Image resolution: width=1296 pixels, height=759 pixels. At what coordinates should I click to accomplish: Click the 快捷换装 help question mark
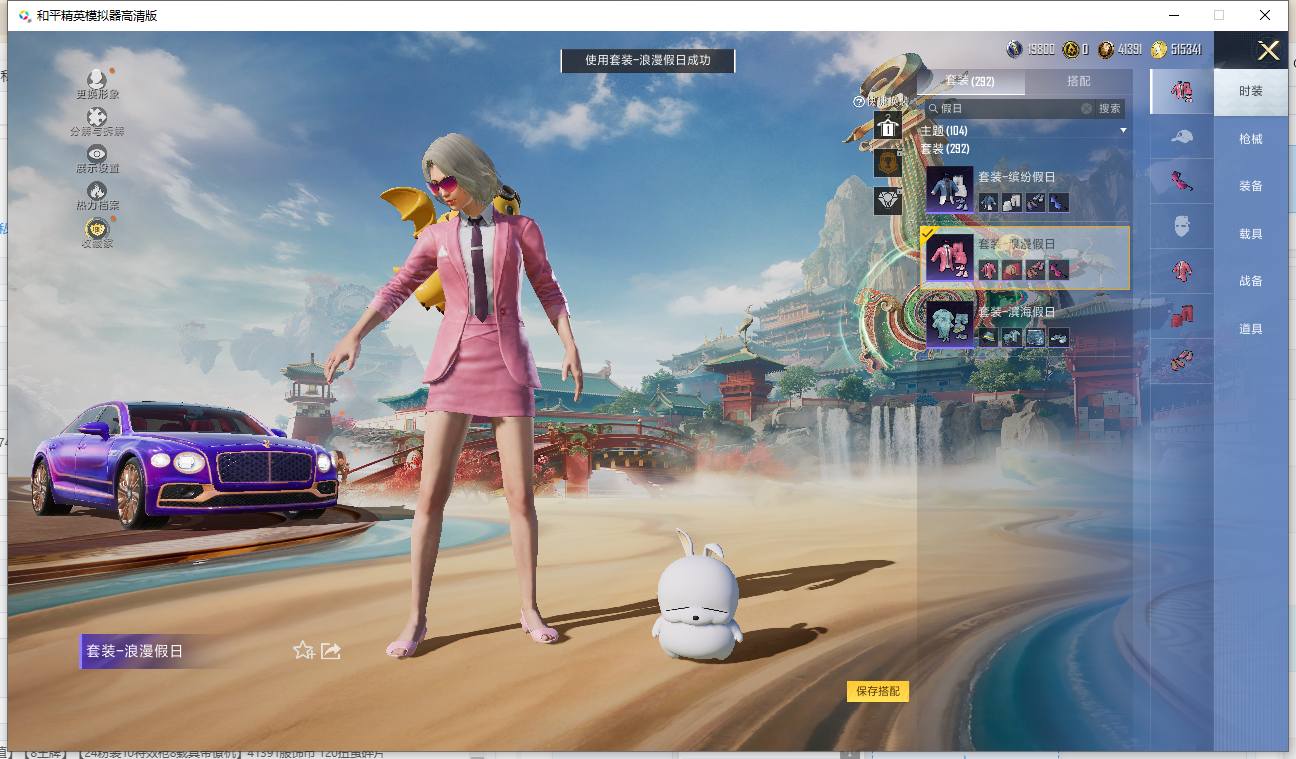pos(858,101)
